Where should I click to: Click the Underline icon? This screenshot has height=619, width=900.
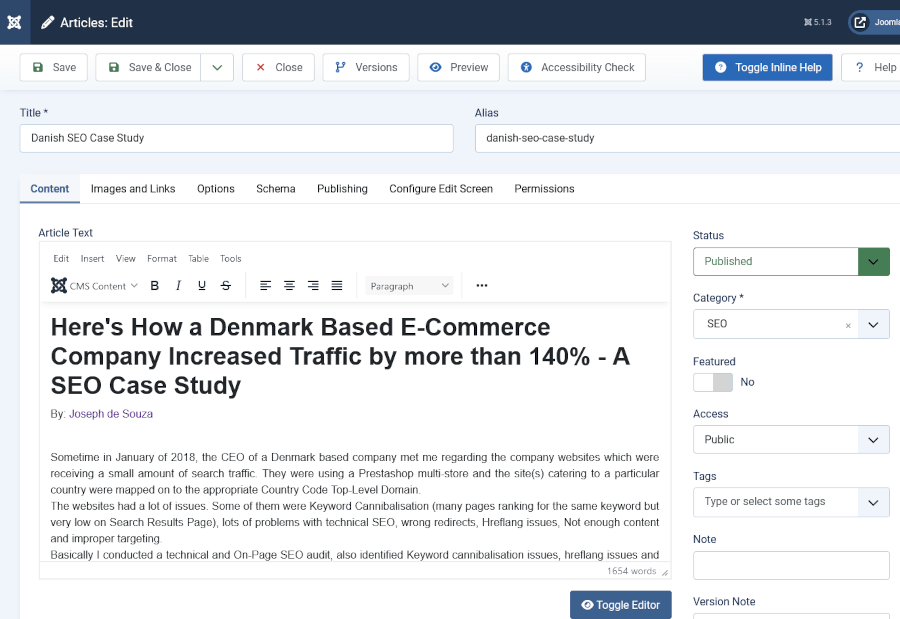pos(202,286)
